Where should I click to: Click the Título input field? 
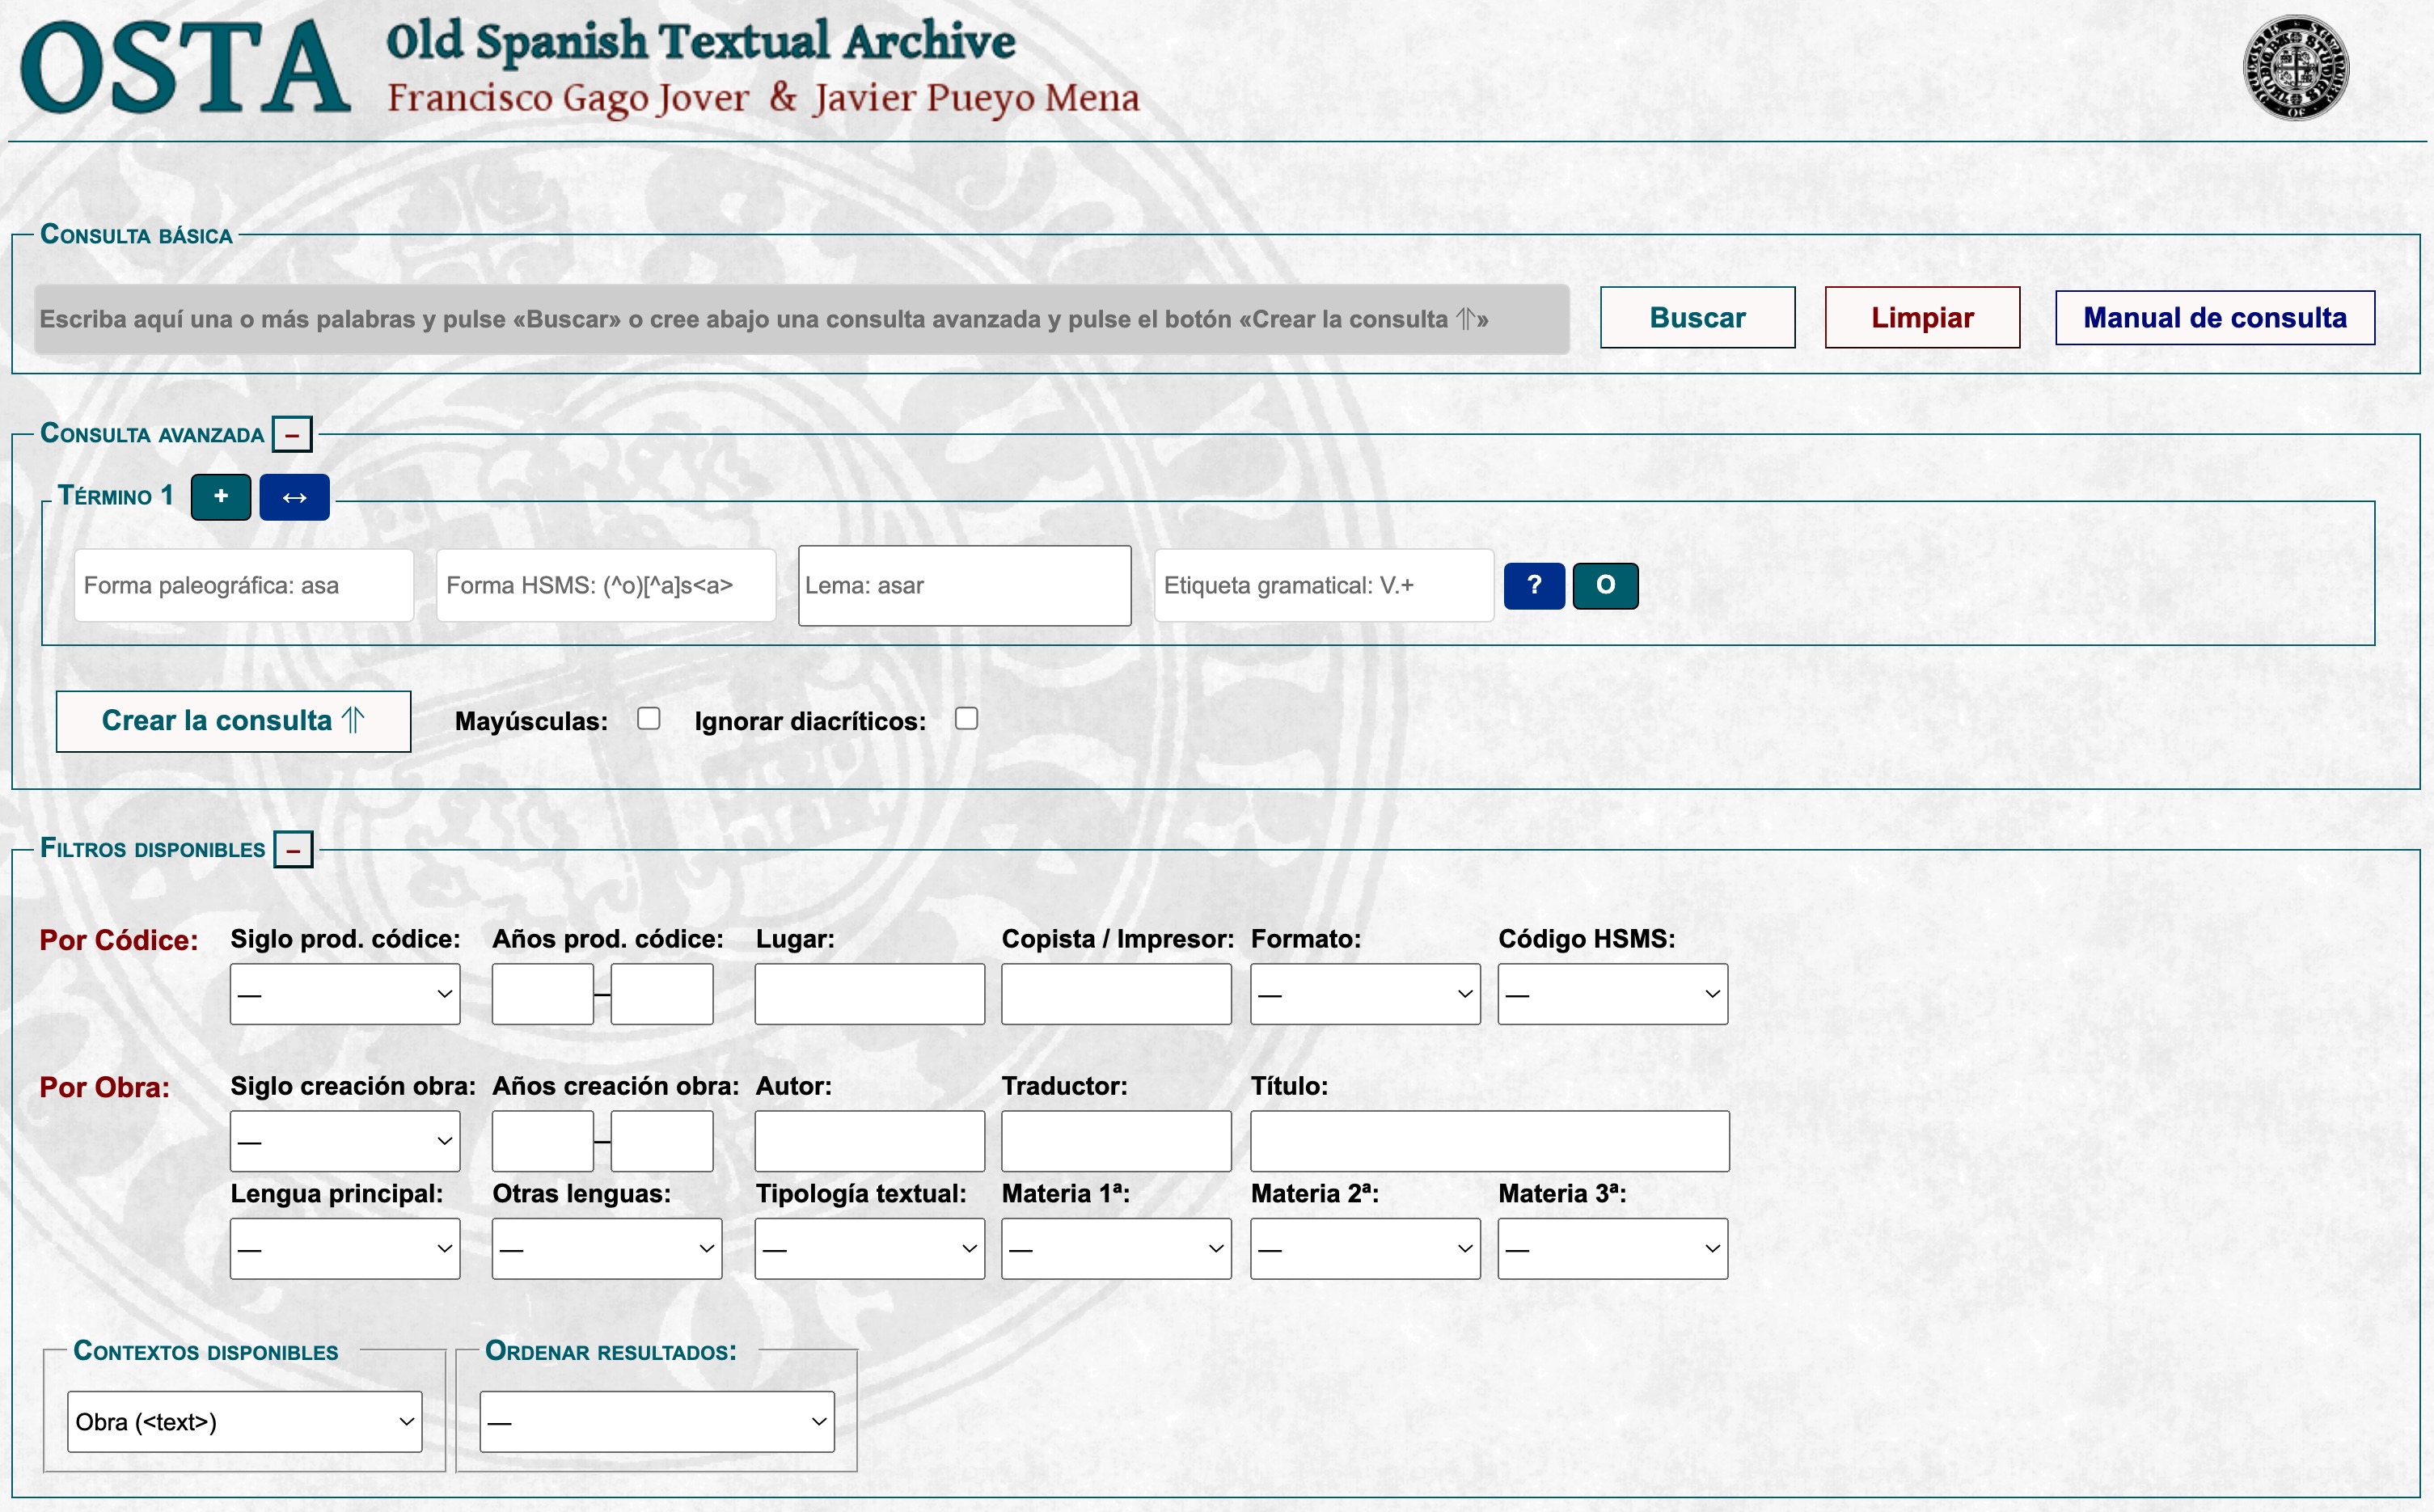[1489, 1141]
